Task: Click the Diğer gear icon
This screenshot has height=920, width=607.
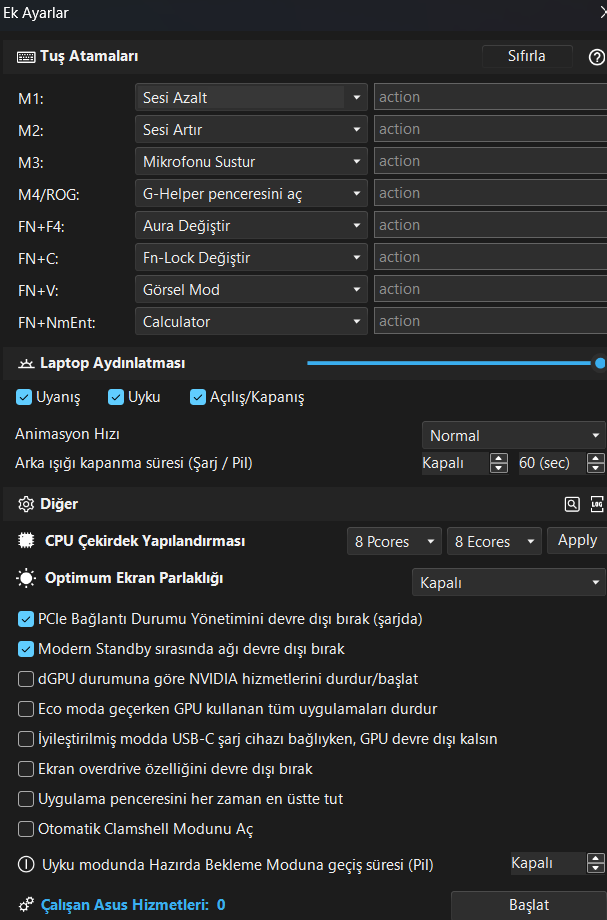Action: (26, 504)
